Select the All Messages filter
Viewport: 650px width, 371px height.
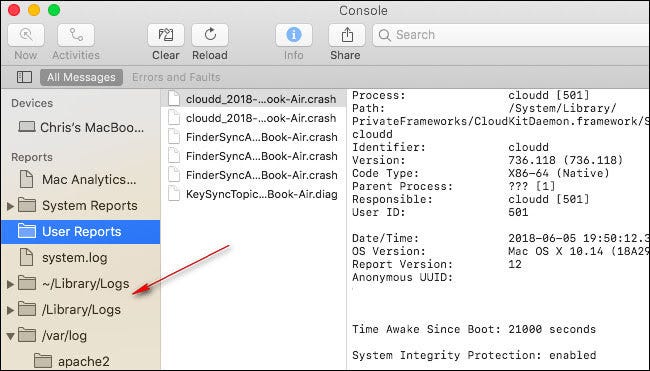point(81,77)
